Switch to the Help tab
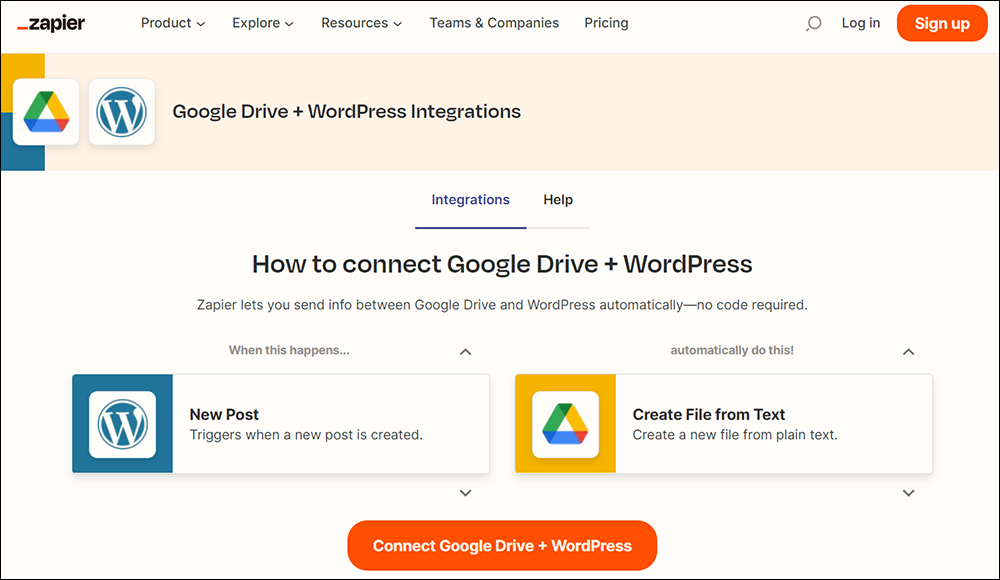Viewport: 1000px width, 580px height. (558, 200)
